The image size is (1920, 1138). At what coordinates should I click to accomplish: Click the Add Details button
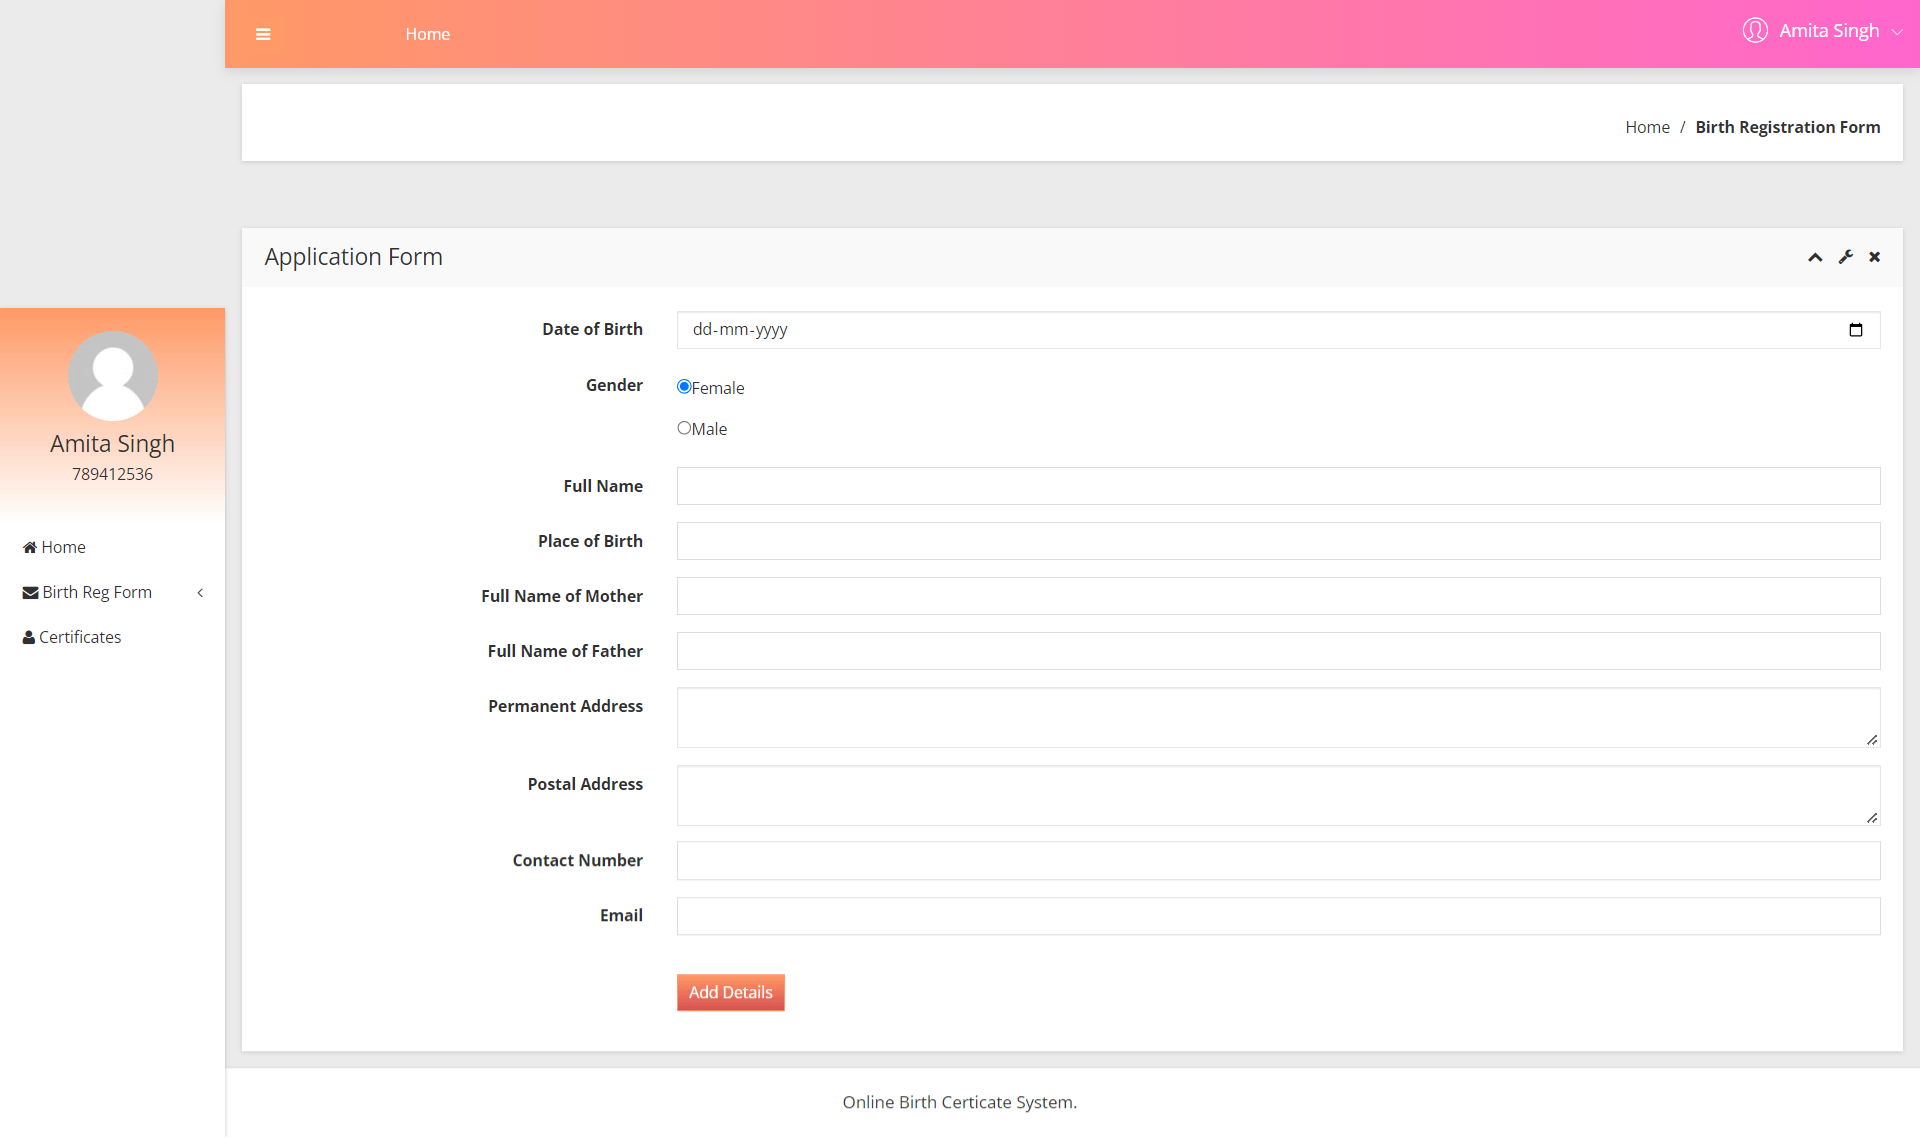coord(730,992)
